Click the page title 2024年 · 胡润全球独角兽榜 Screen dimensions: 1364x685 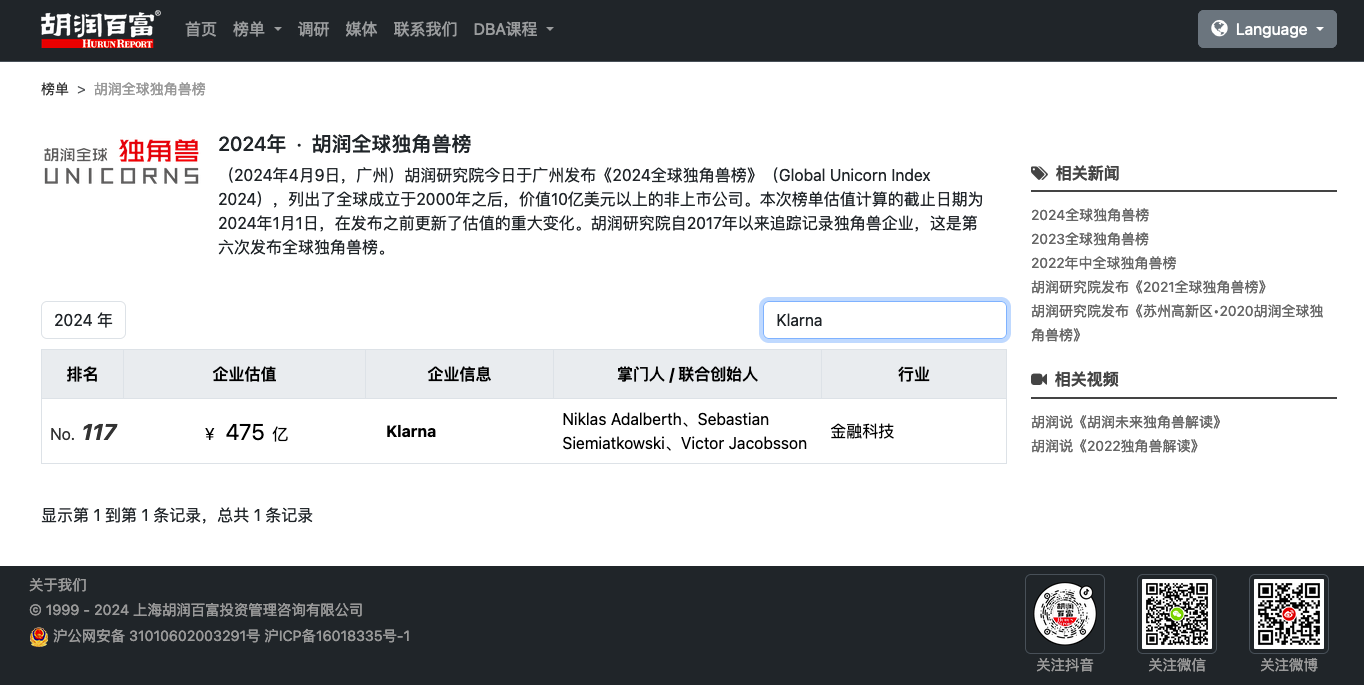(345, 144)
